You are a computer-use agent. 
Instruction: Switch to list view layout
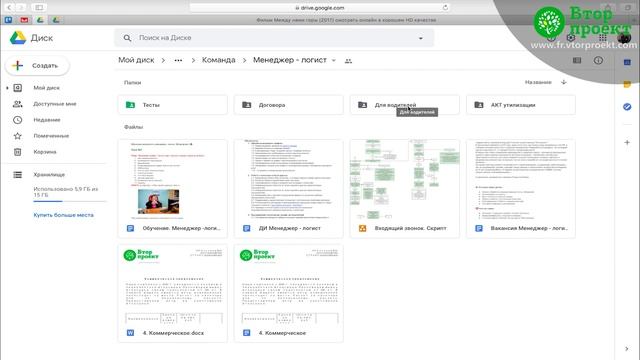coord(577,60)
